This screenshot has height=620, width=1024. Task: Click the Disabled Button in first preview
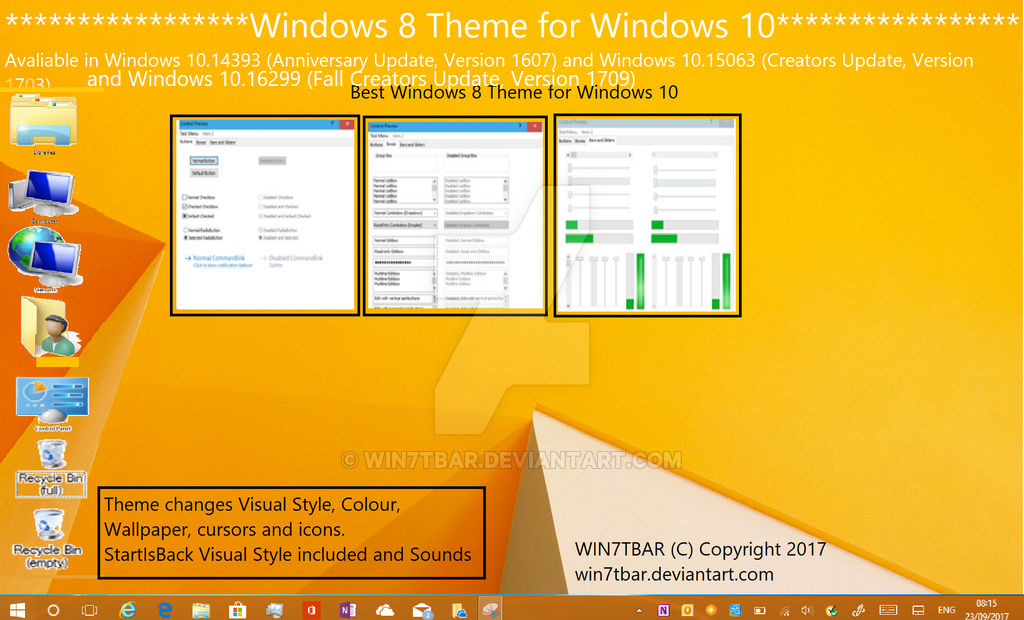point(272,161)
